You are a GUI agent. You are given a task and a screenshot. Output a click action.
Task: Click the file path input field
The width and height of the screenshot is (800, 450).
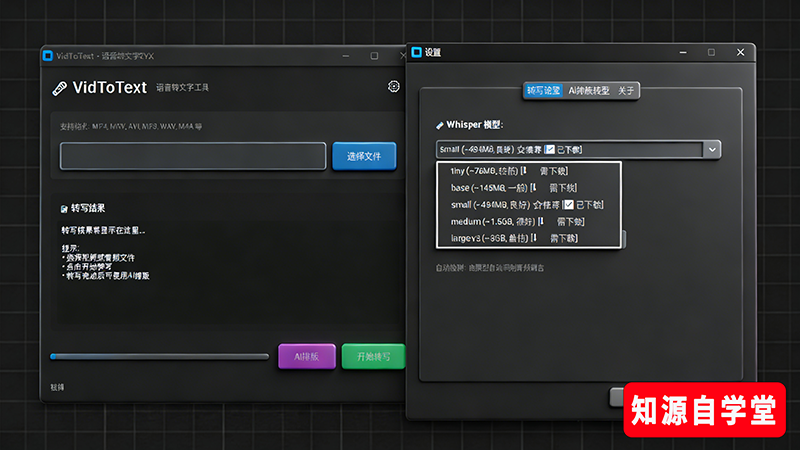193,156
